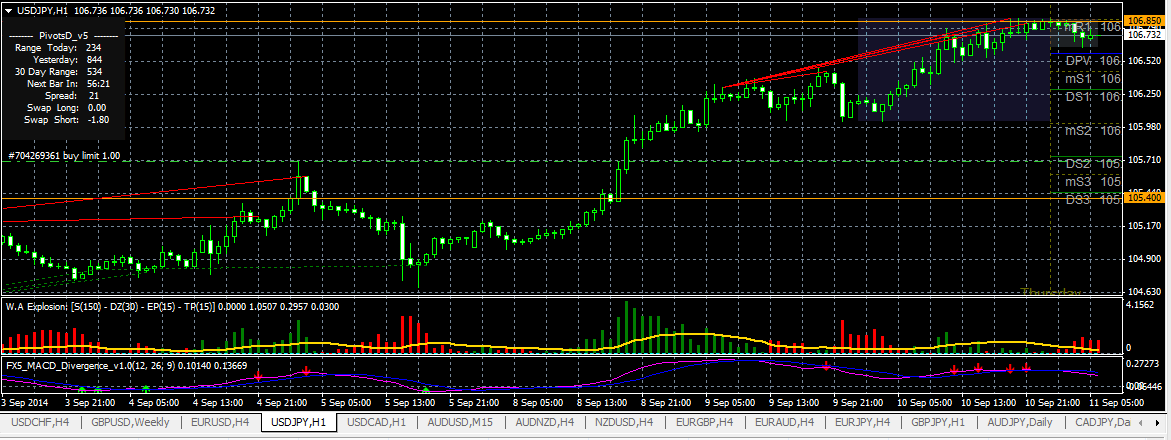This screenshot has height=440, width=1171.
Task: Click the 5 Sep 13:00 time label
Action: 411,402
